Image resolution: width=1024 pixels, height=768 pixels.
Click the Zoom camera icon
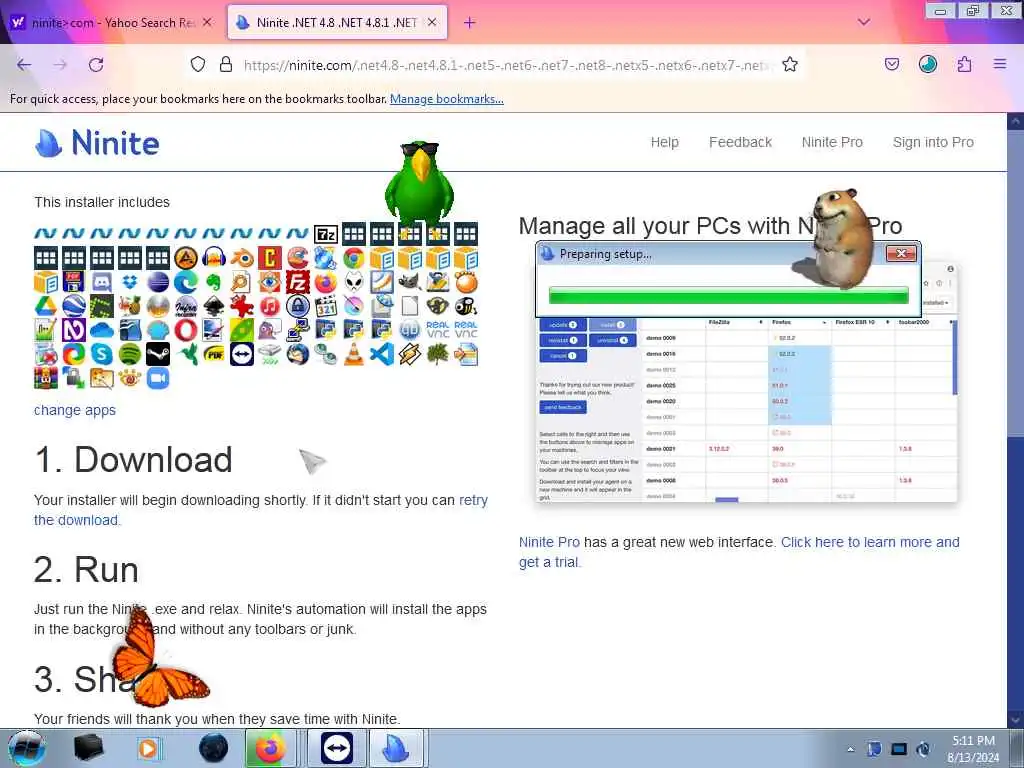pyautogui.click(x=158, y=377)
